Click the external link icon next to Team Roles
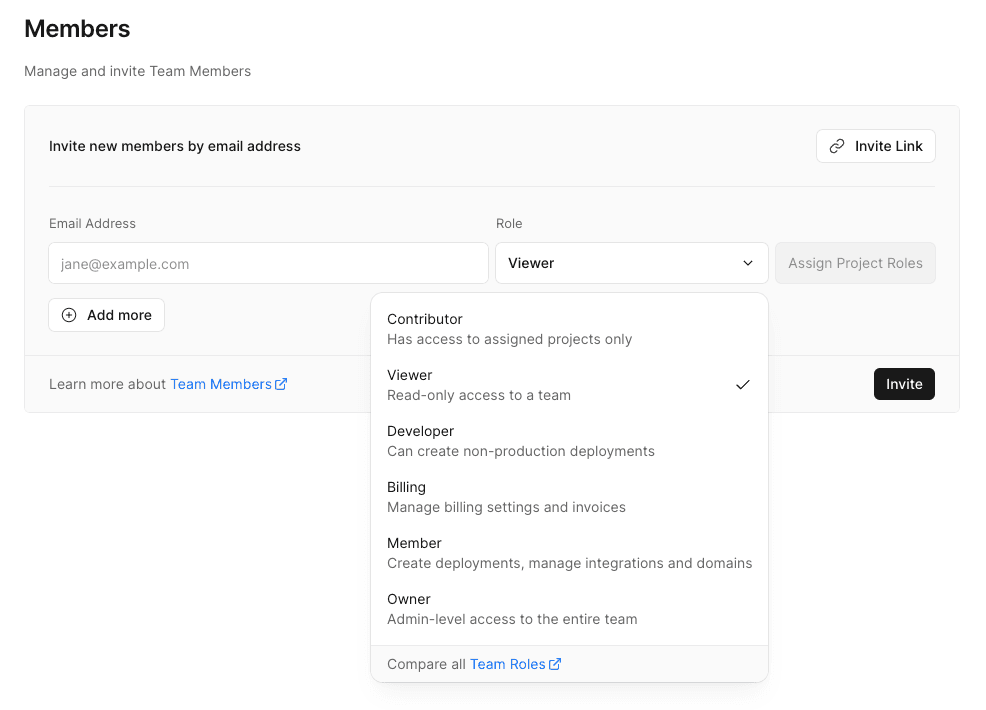 [556, 663]
